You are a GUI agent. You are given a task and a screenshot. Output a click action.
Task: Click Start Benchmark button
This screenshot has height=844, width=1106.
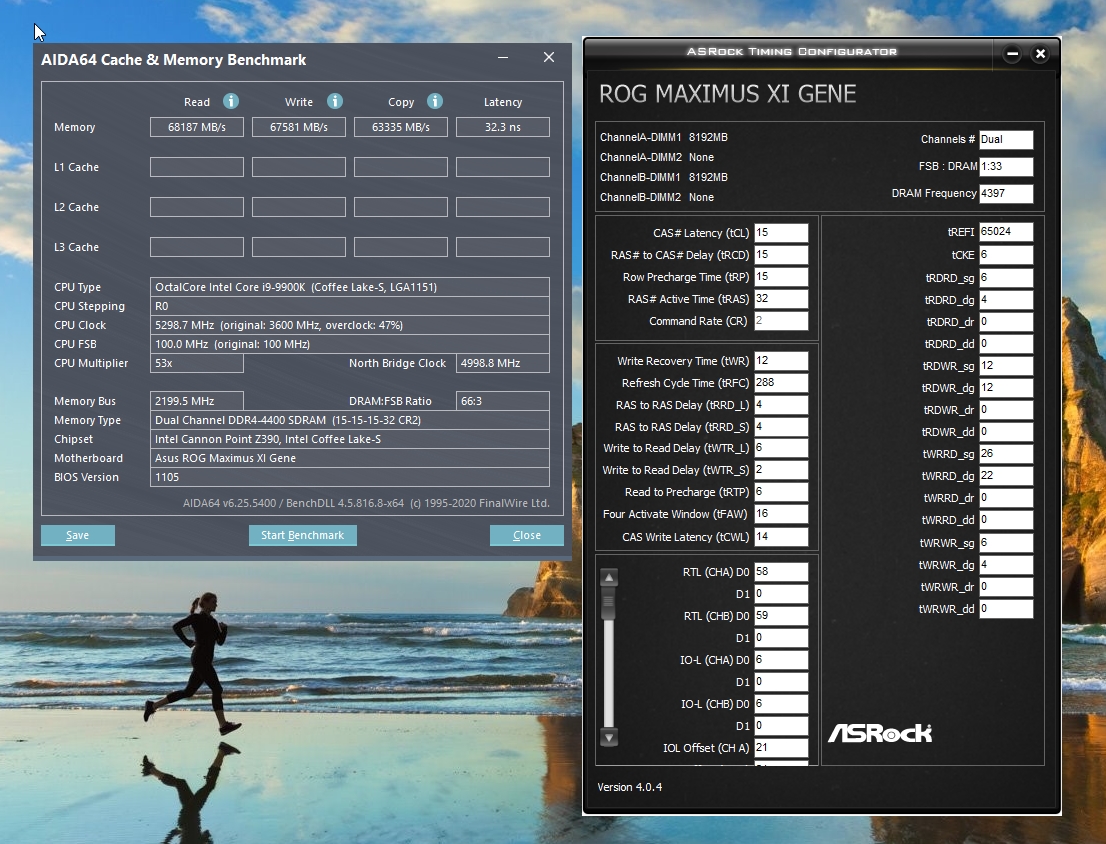(x=303, y=535)
